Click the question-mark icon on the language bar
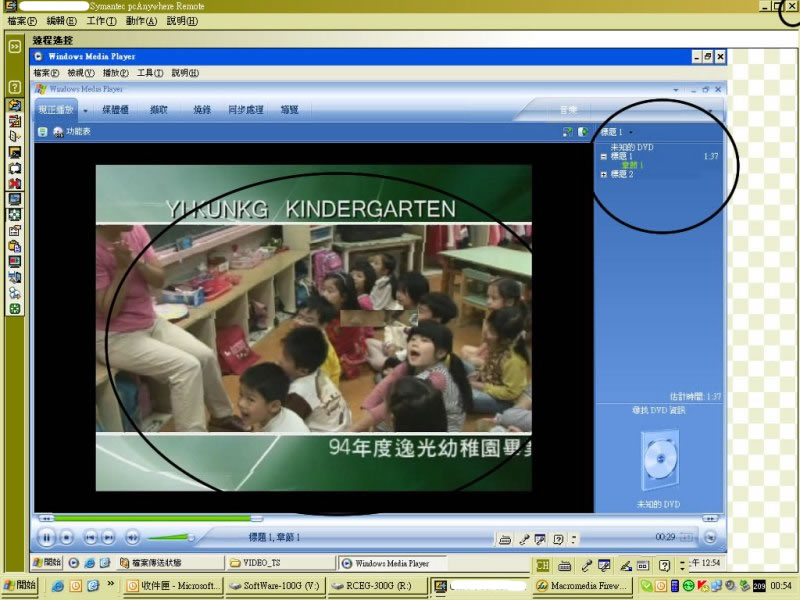Screen dimensions: 800x600 click(x=664, y=565)
